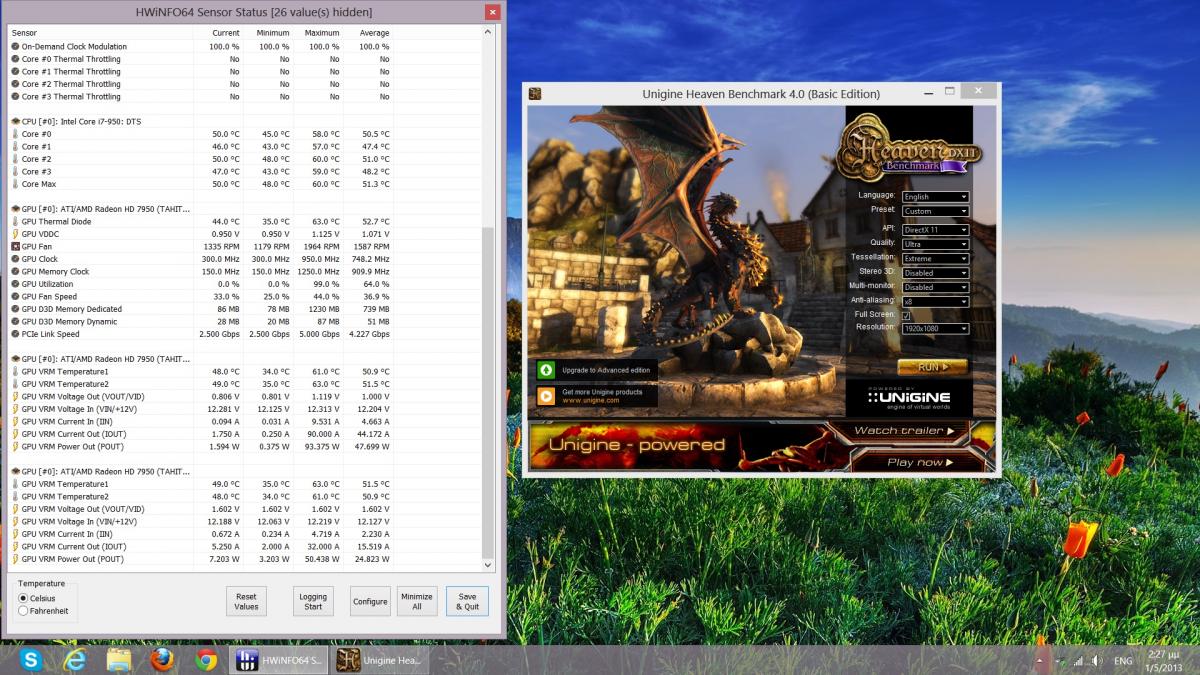Click Save & Quit button

click(x=467, y=601)
